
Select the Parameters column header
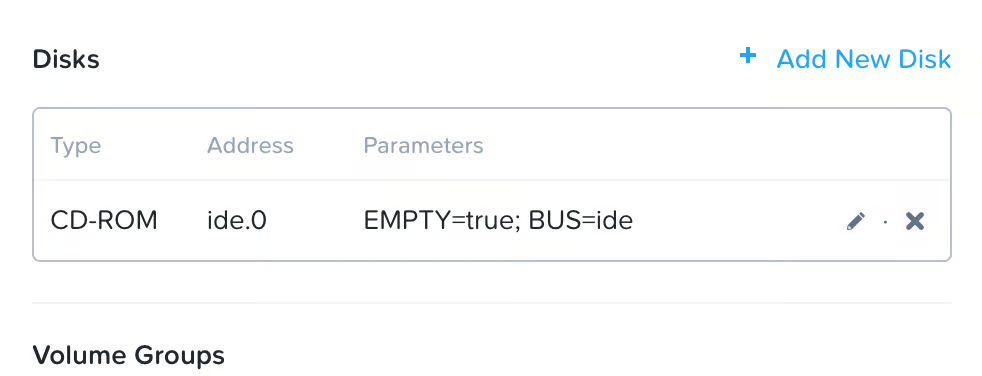coord(423,146)
